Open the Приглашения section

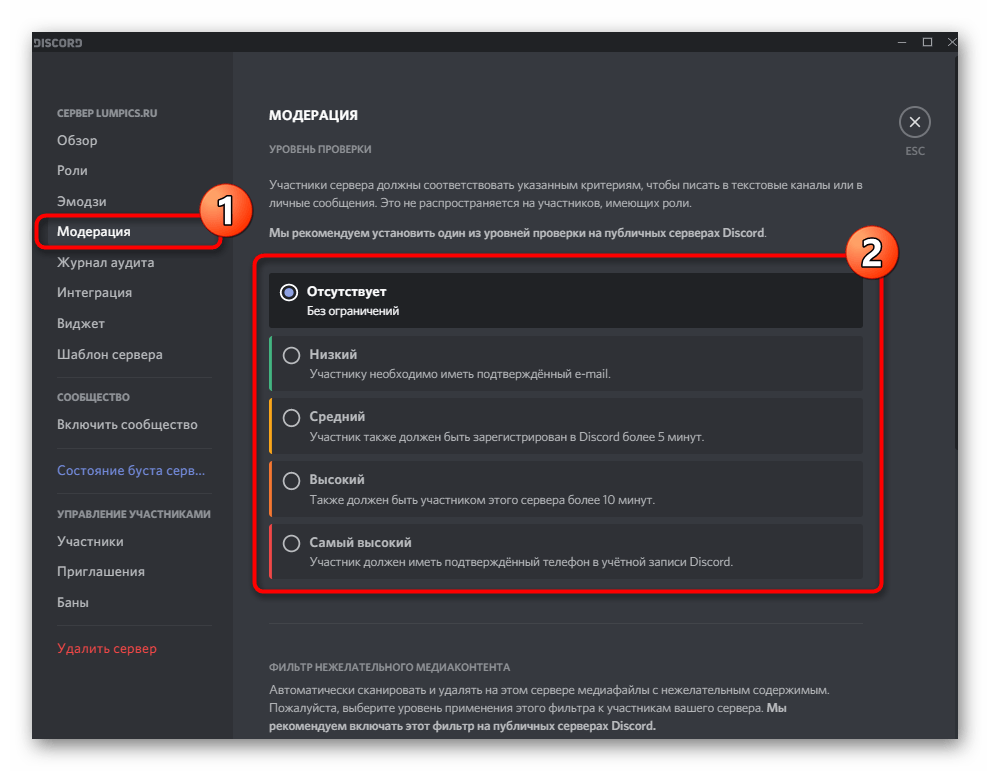pyautogui.click(x=100, y=571)
